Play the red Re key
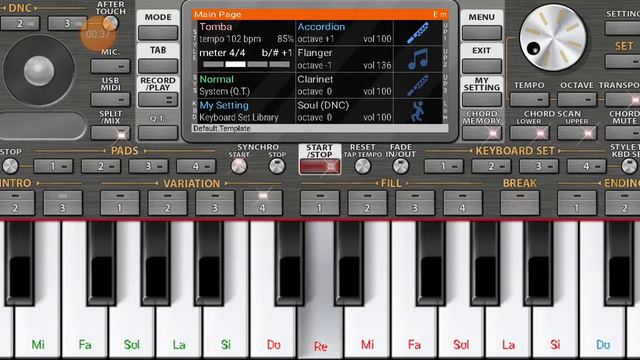The image size is (640, 360). click(320, 327)
